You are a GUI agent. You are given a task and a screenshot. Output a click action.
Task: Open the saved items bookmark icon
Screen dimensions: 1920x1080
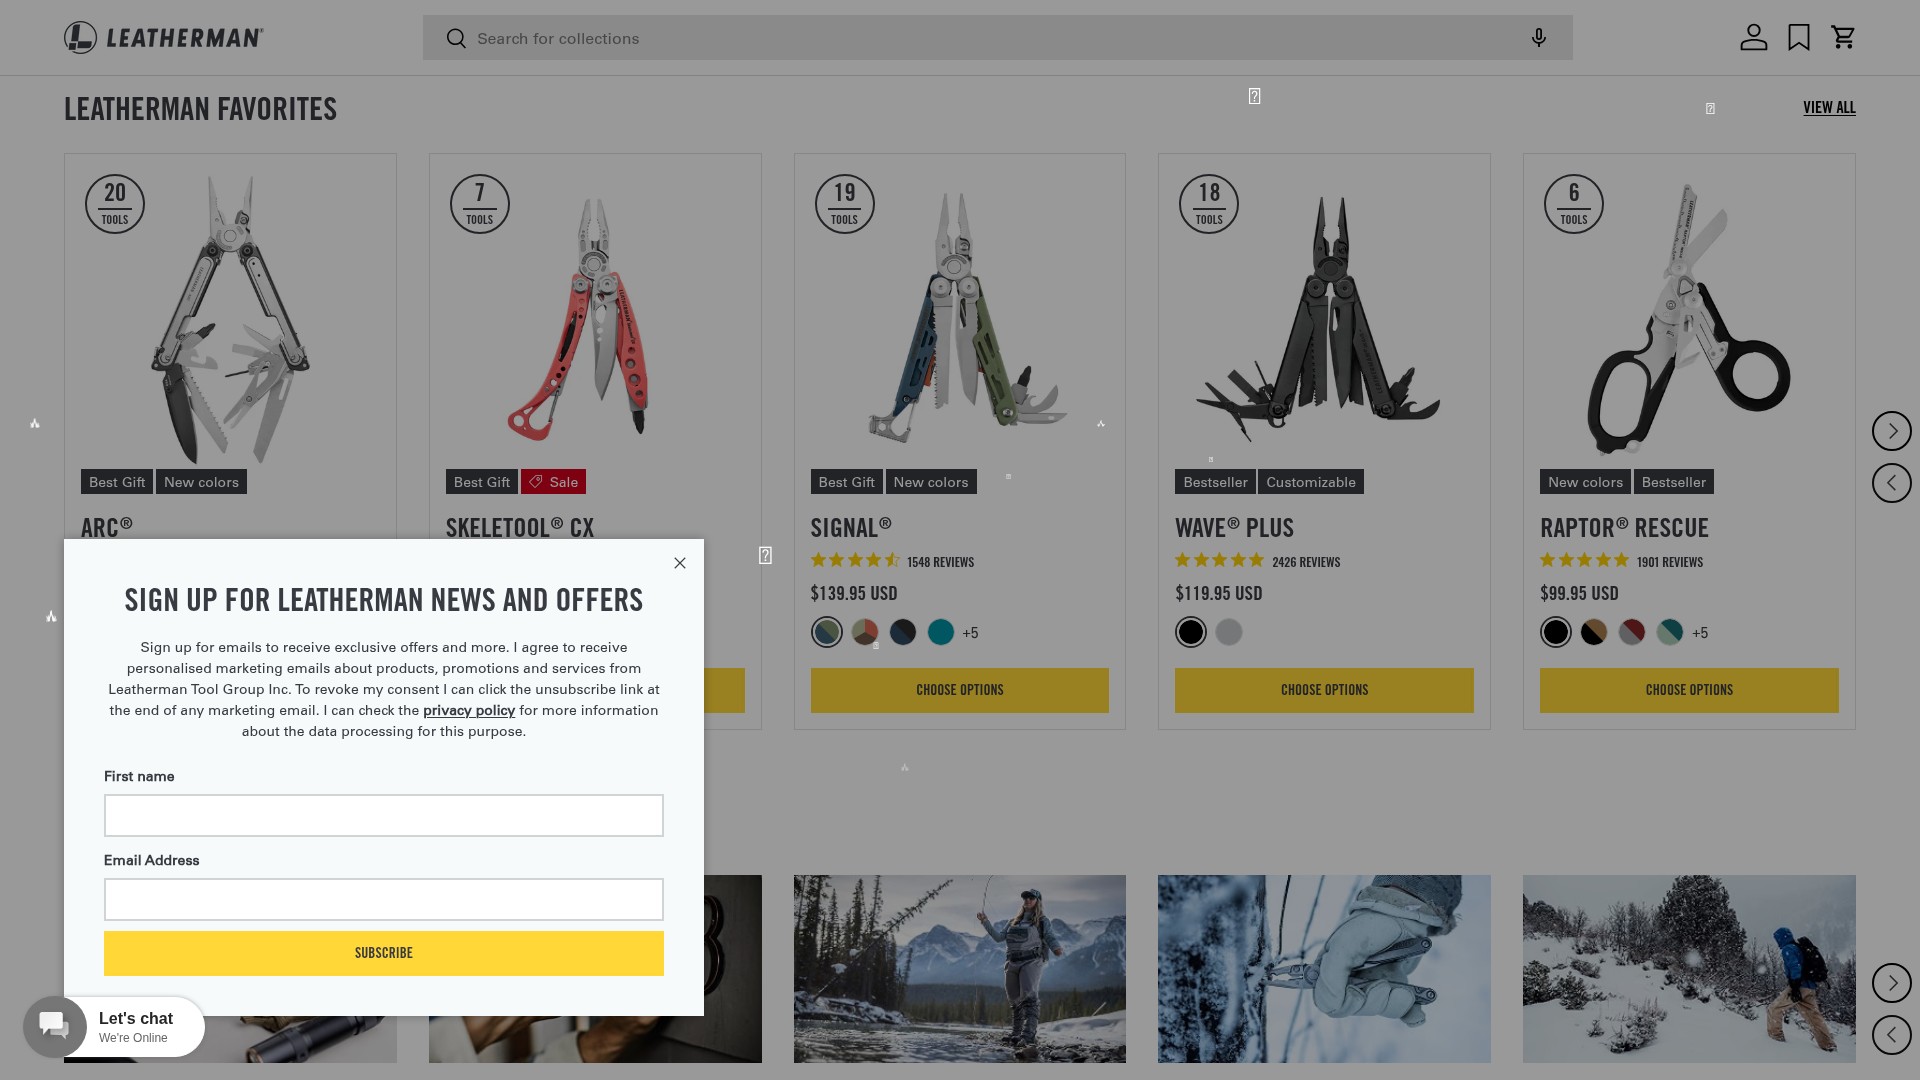point(1799,37)
